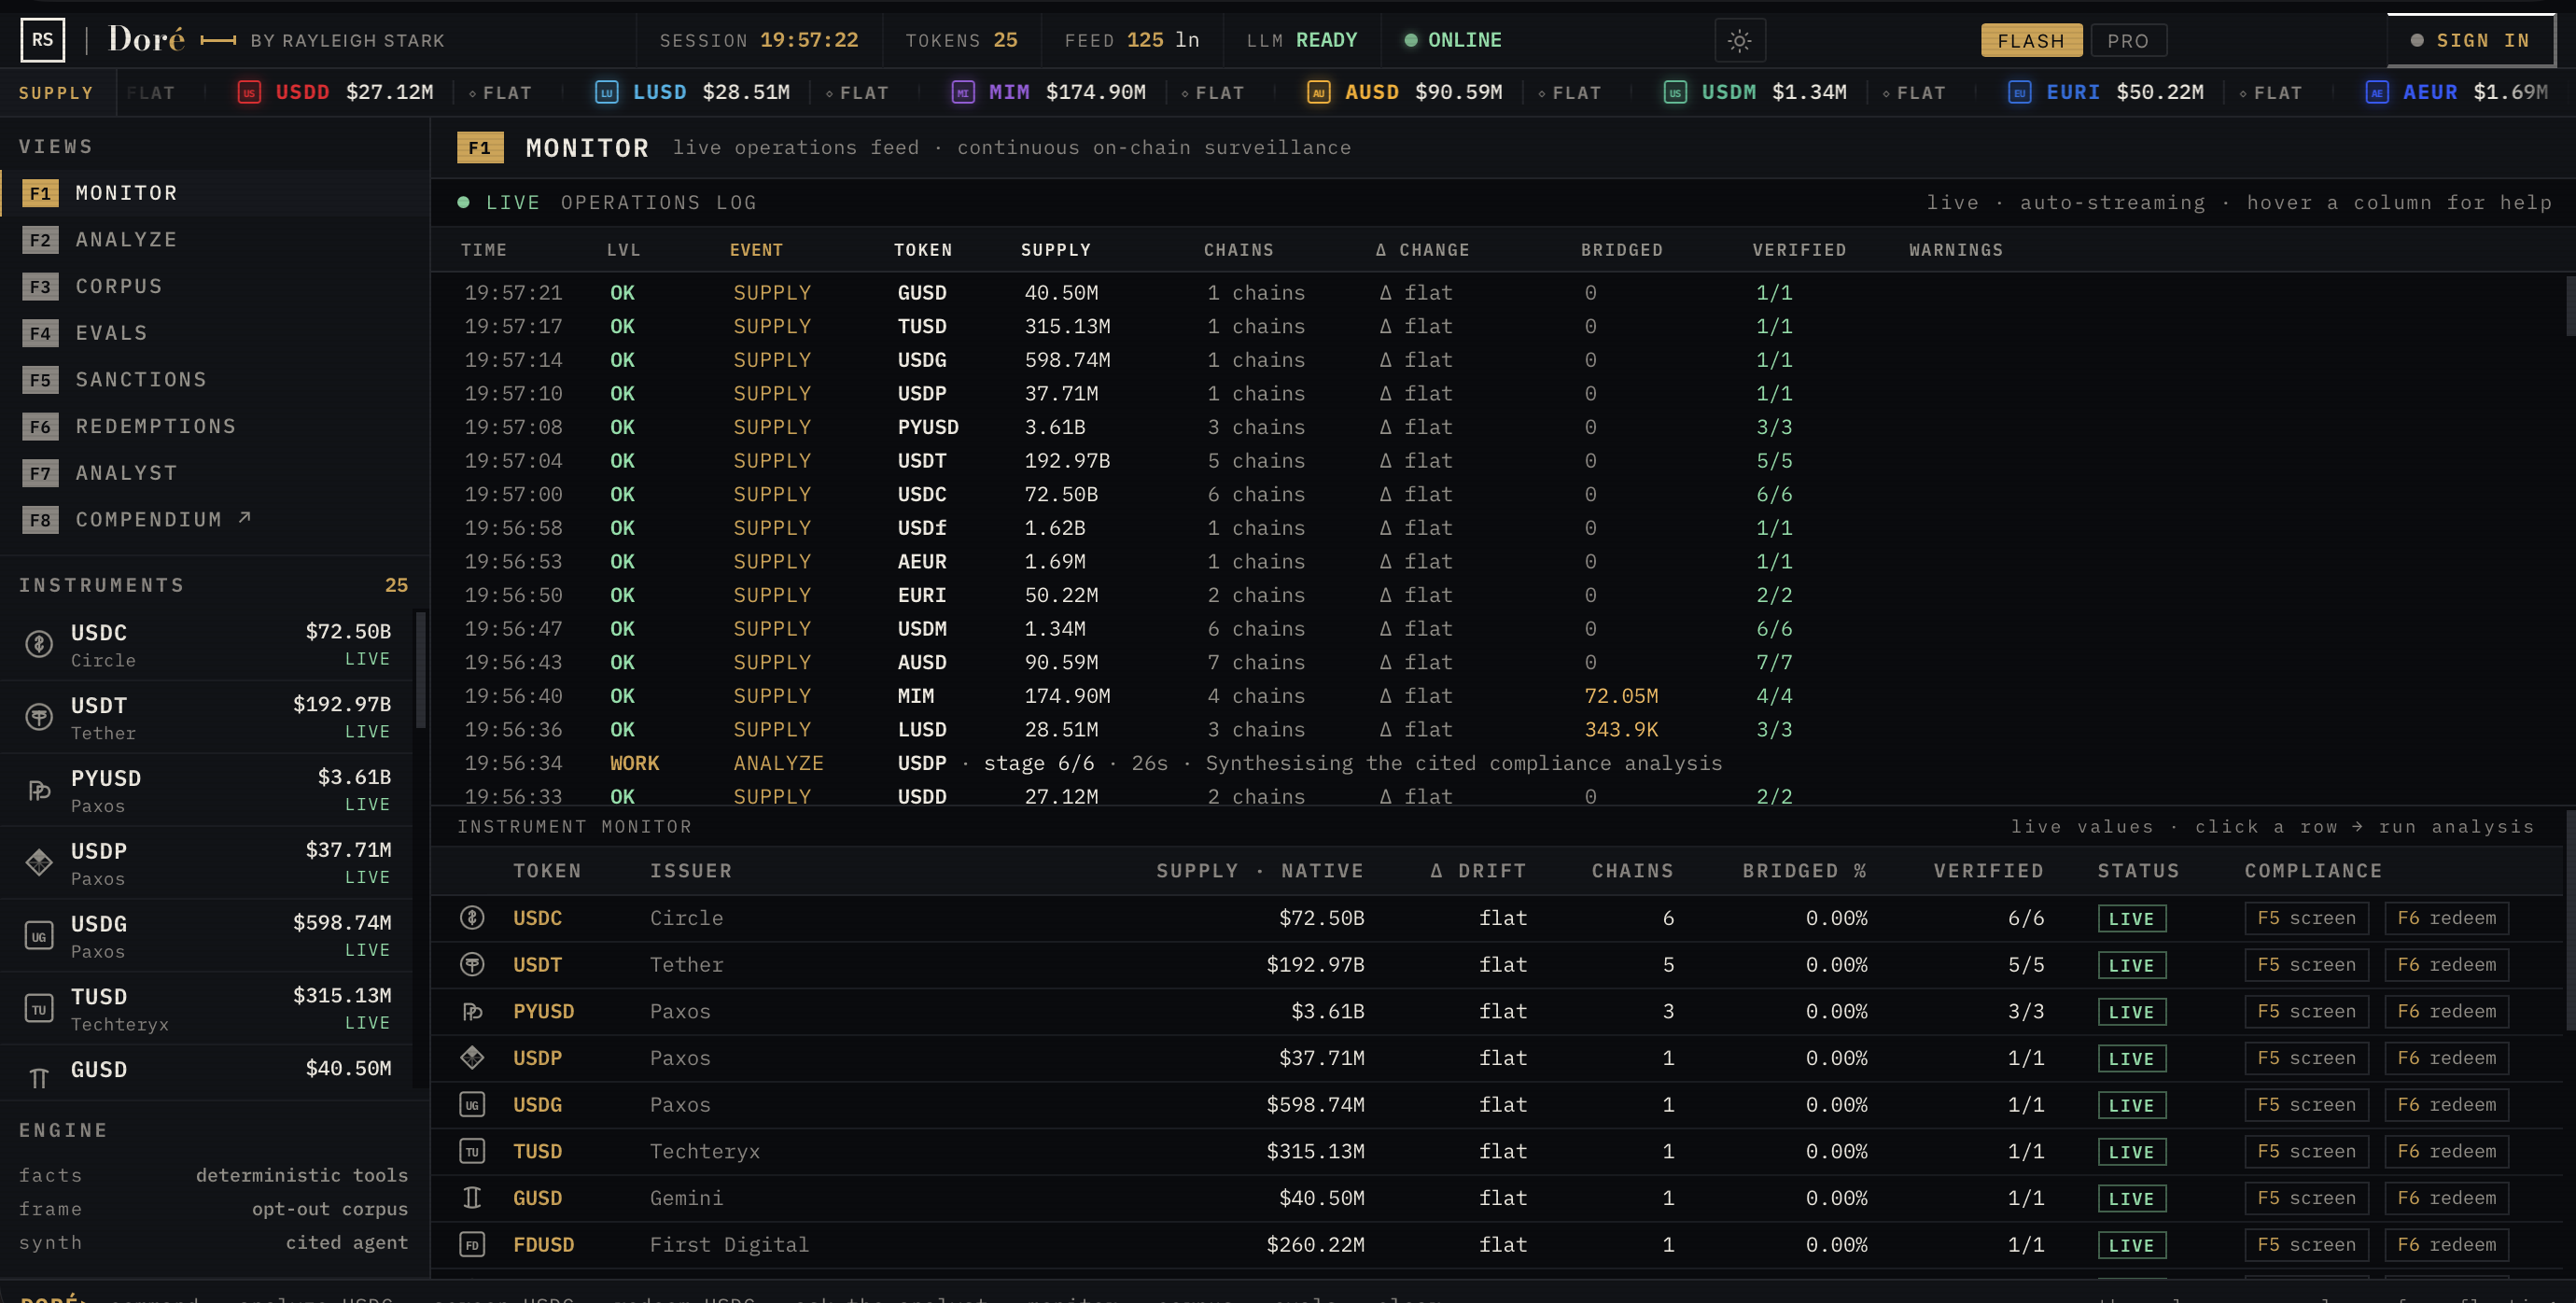Image resolution: width=2576 pixels, height=1303 pixels.
Task: Click F5 screen for TUSD row
Action: 2306,1151
